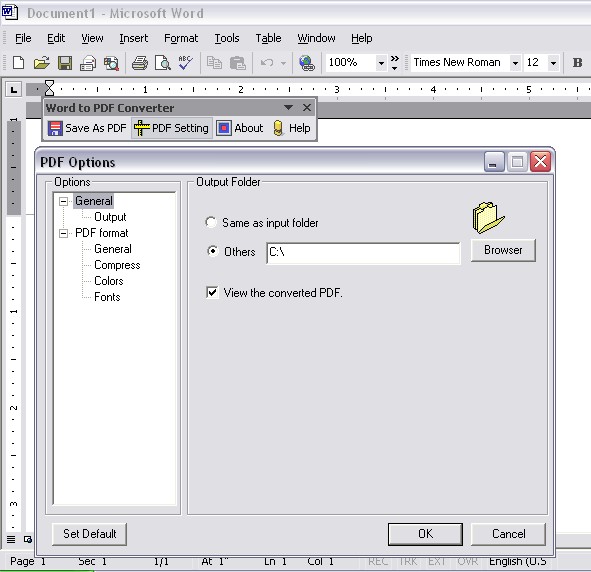Click Save As PDF in converter toolbar
The image size is (591, 572).
click(x=87, y=128)
